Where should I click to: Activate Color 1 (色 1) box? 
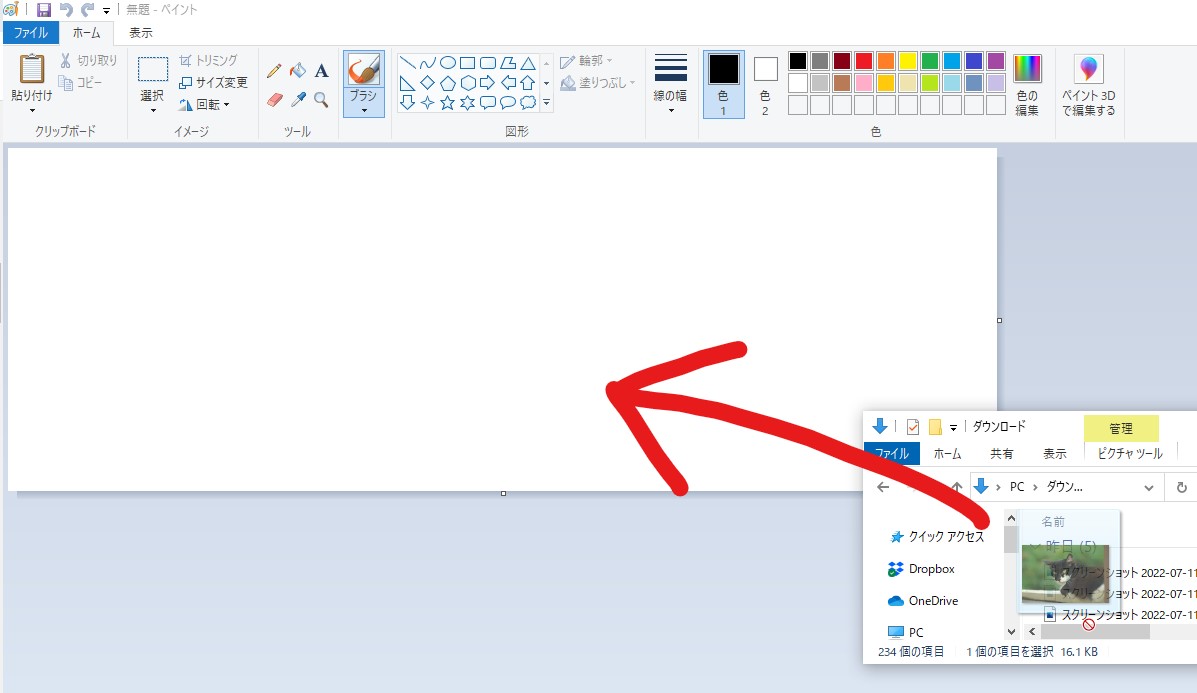pyautogui.click(x=723, y=85)
